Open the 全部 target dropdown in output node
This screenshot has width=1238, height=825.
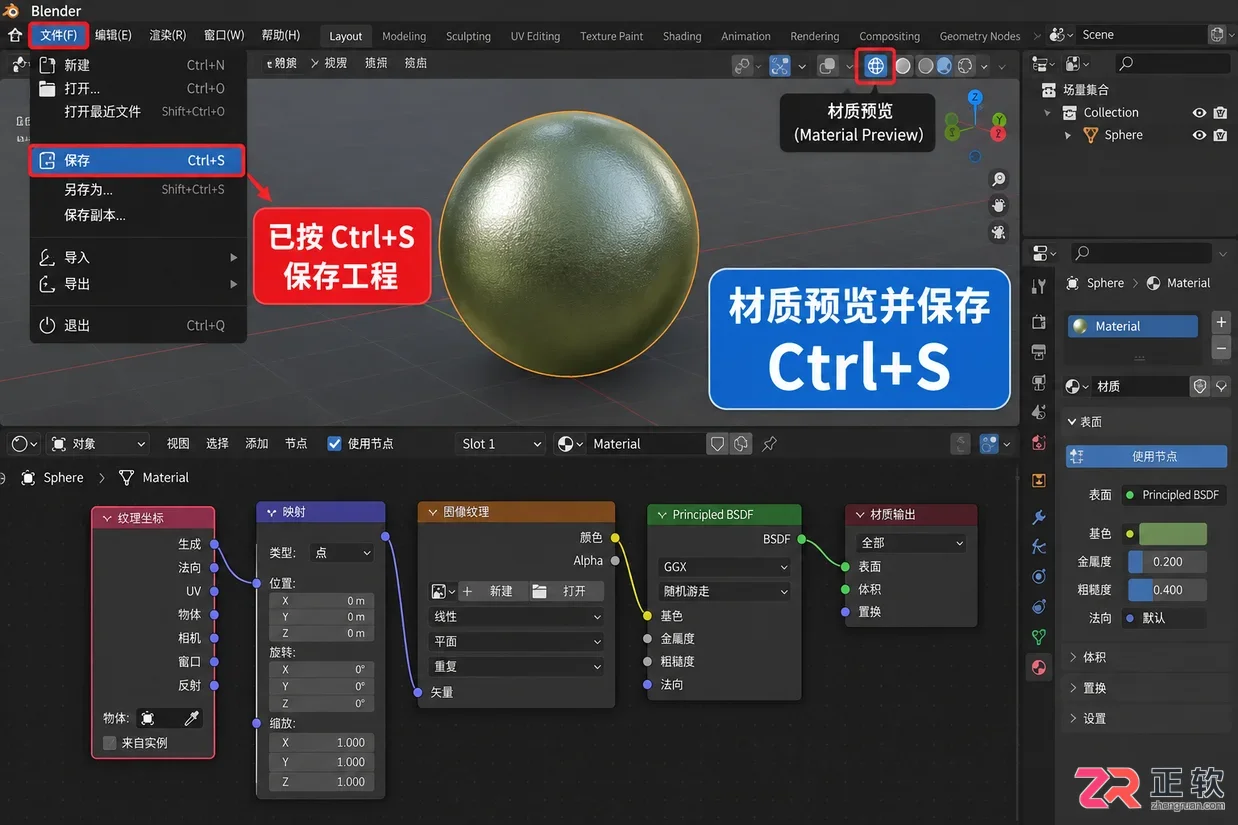click(911, 543)
